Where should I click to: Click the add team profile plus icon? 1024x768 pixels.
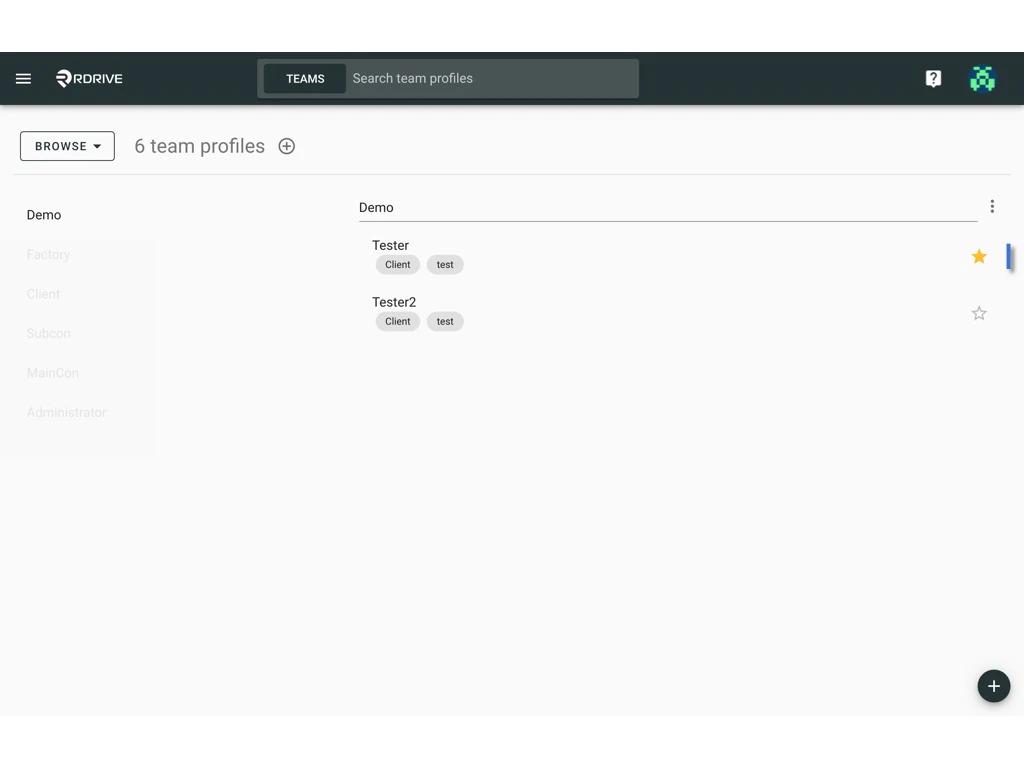click(x=287, y=146)
